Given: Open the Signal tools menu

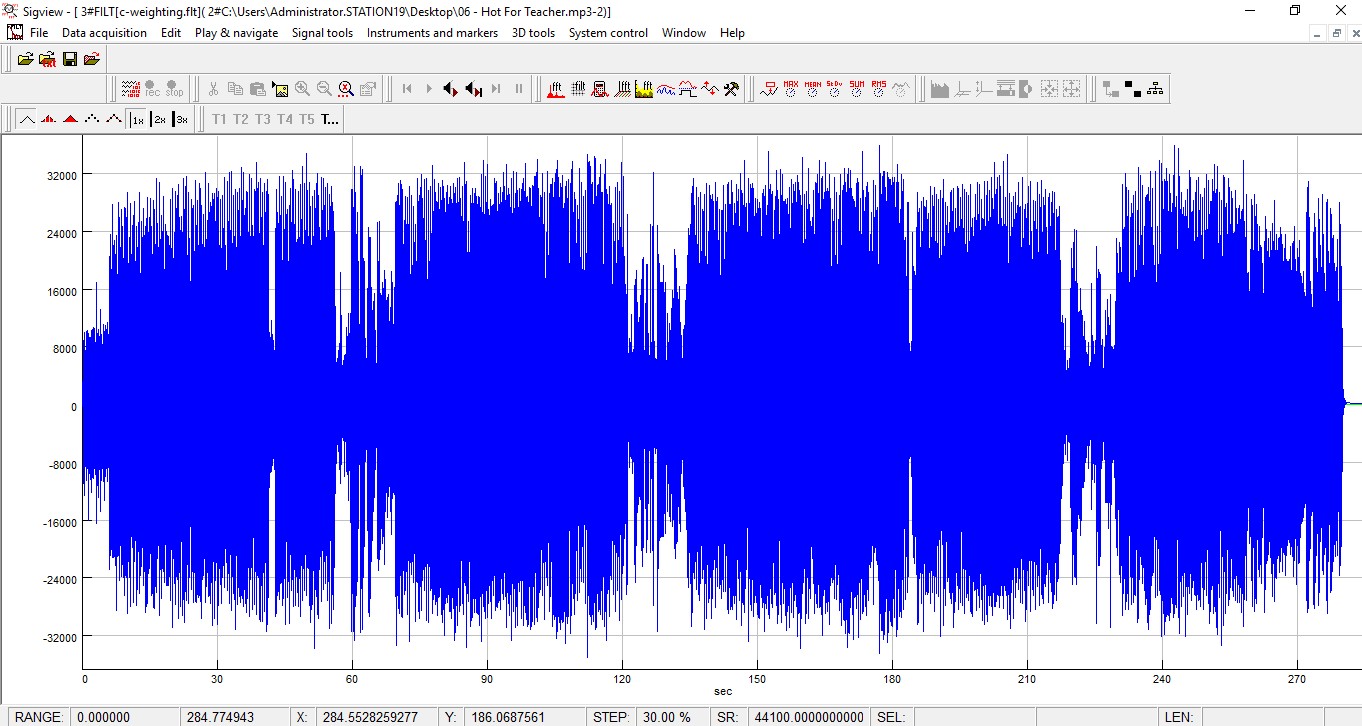Looking at the screenshot, I should [x=322, y=33].
